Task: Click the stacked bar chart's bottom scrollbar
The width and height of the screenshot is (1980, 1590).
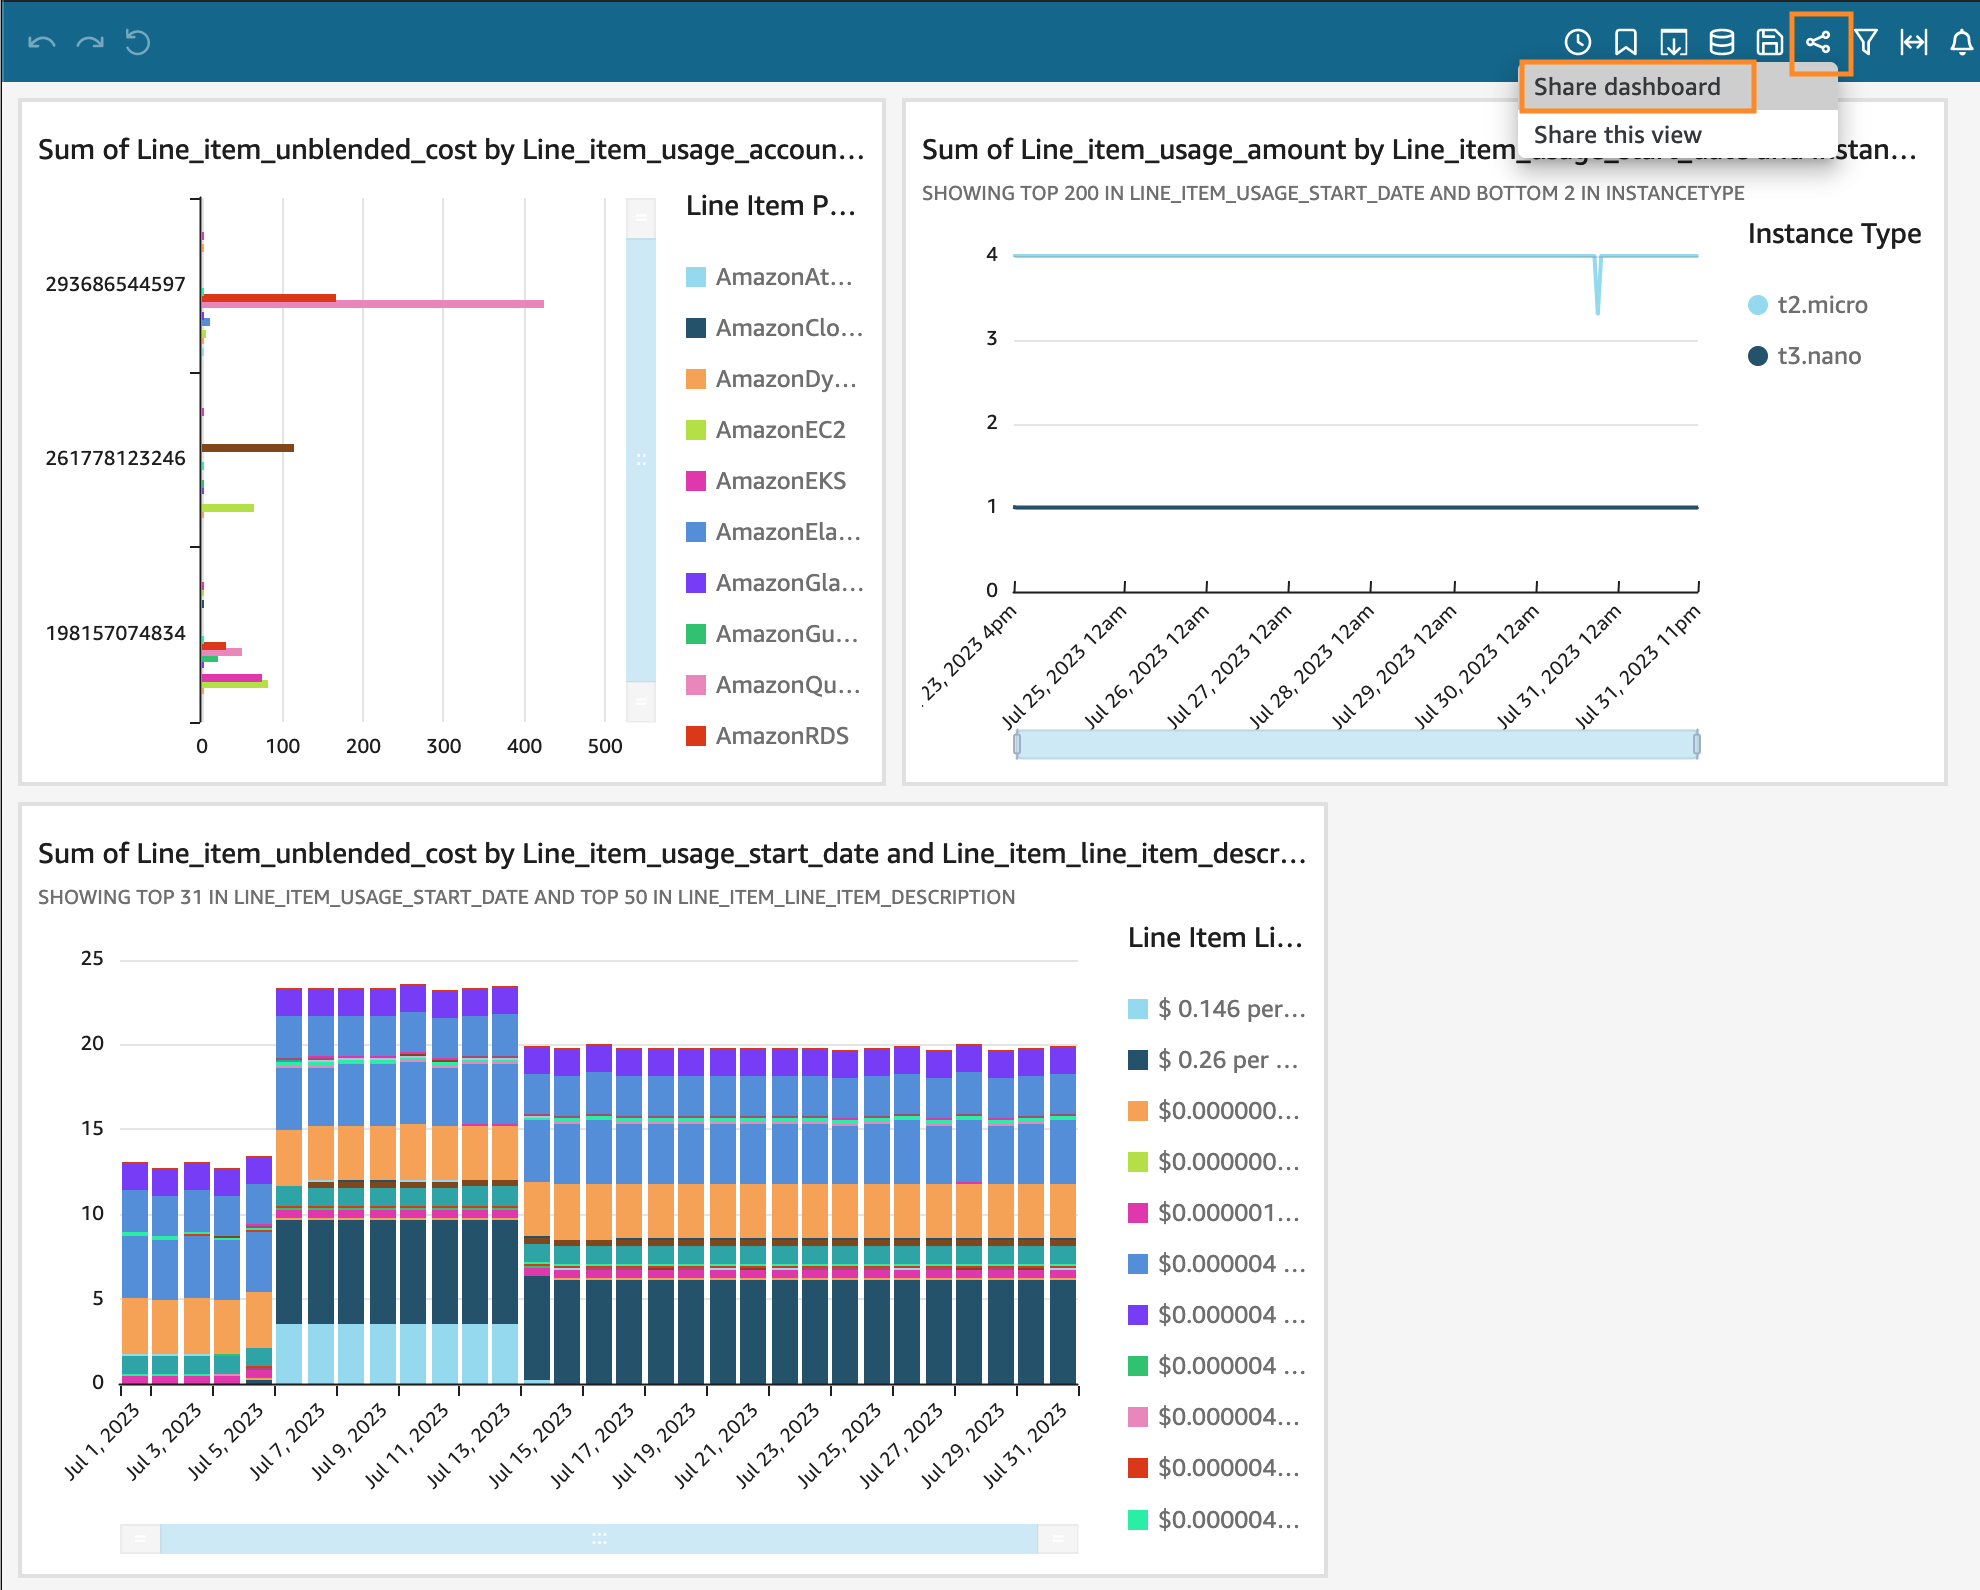Action: pyautogui.click(x=598, y=1538)
